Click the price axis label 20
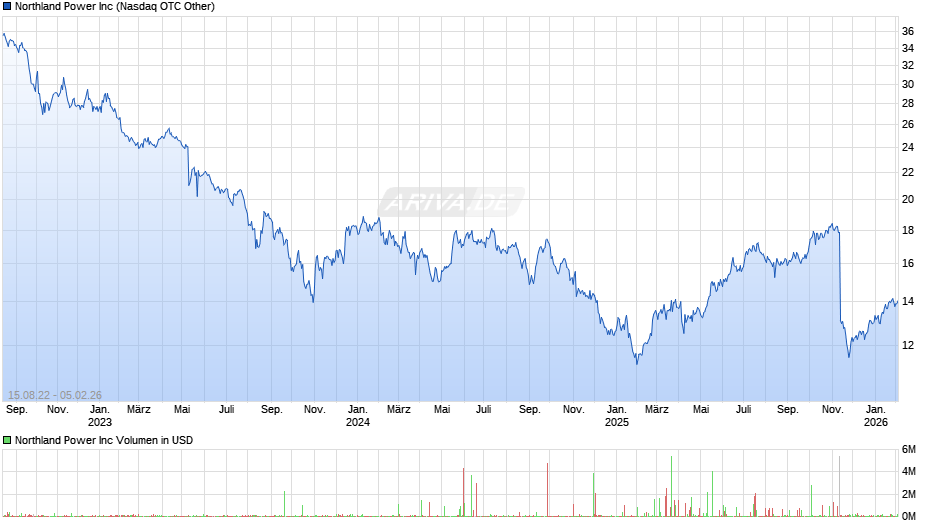Image resolution: width=940 pixels, height=526 pixels. [x=908, y=200]
